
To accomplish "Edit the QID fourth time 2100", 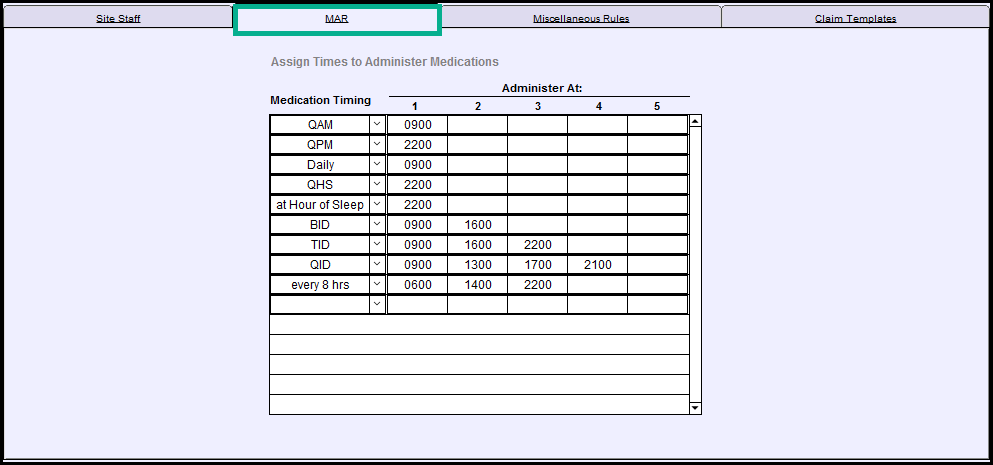I will tap(597, 265).
